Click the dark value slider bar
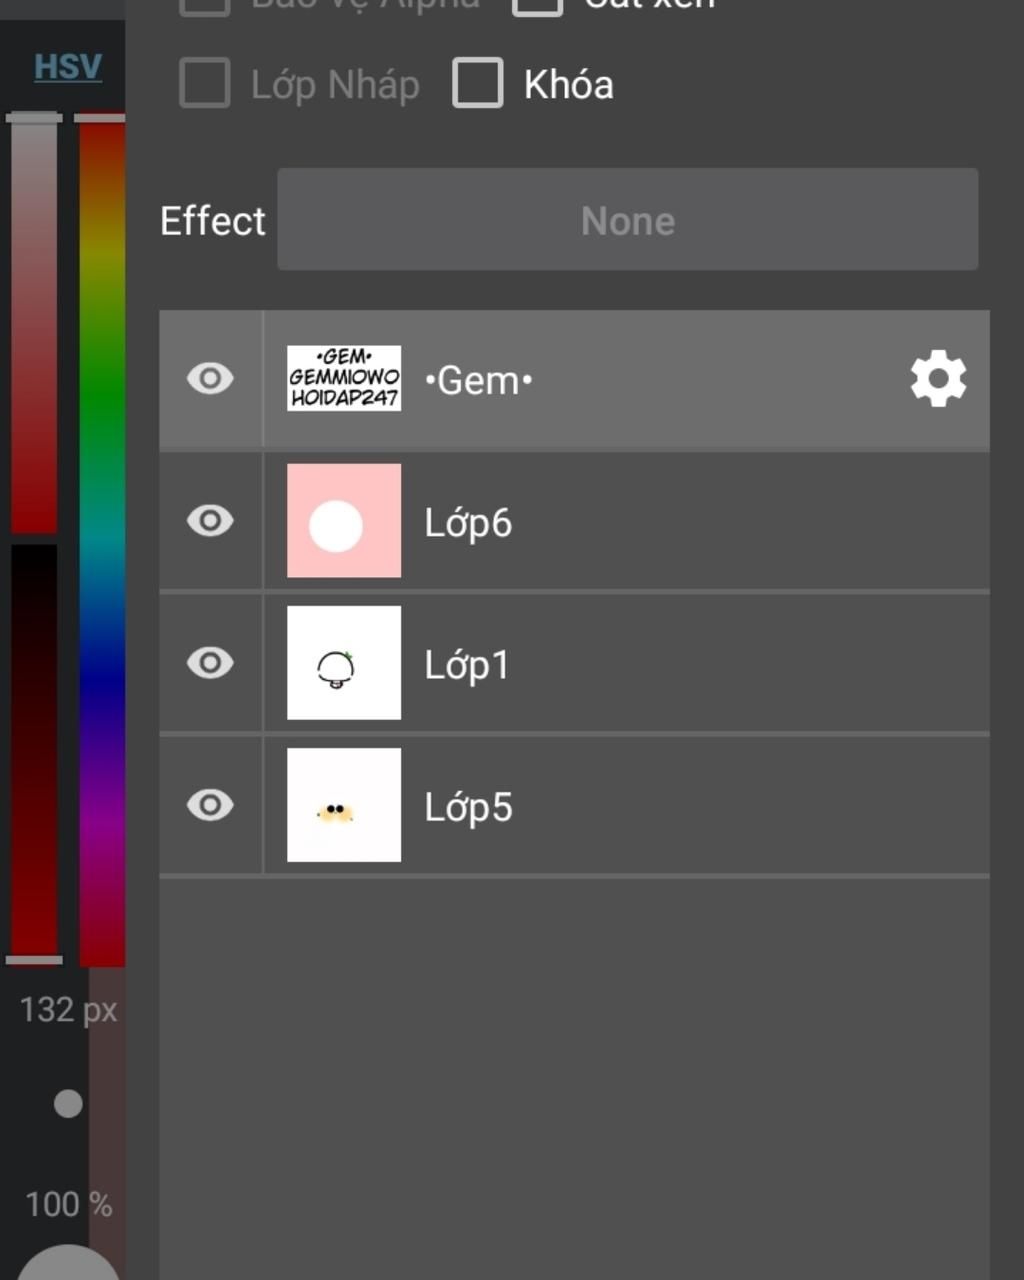The height and width of the screenshot is (1280, 1024). (x=34, y=750)
